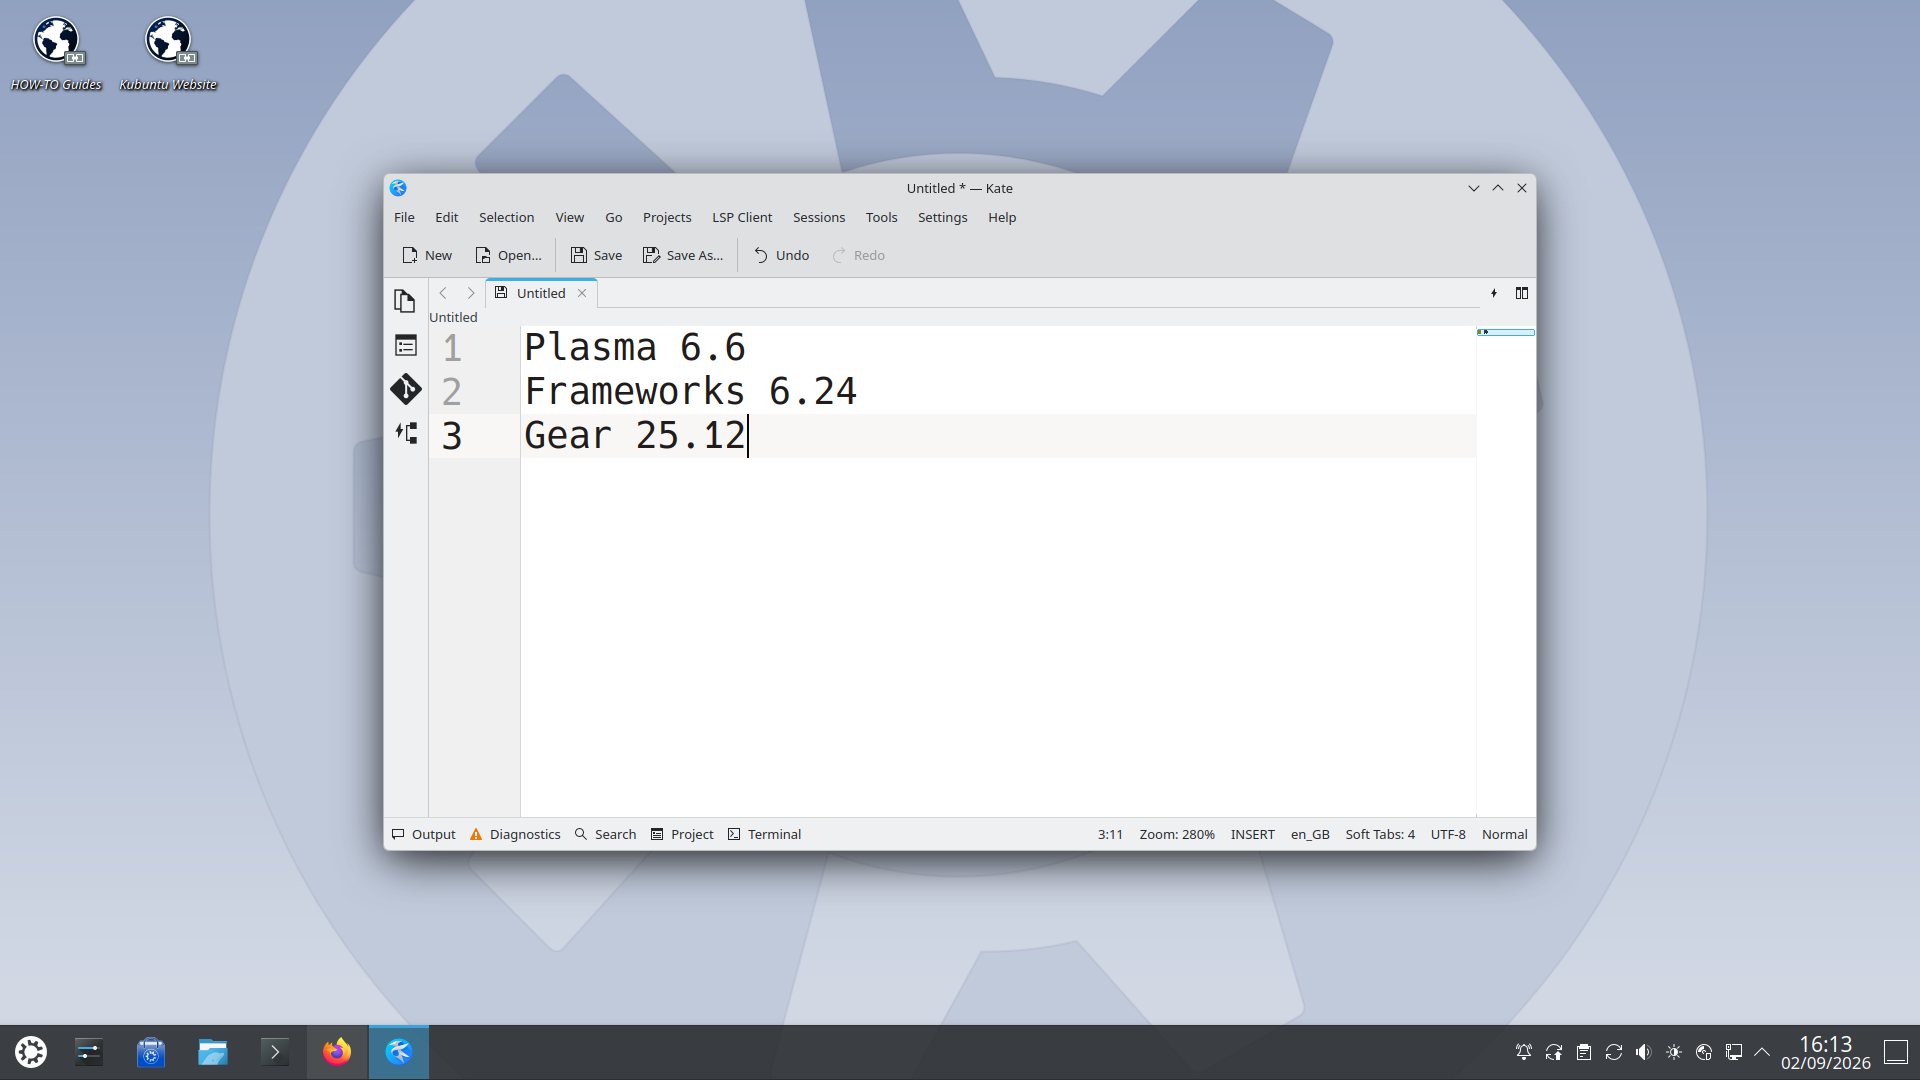Click the minimap scrollbar preview
1920x1080 pixels.
coord(1505,332)
